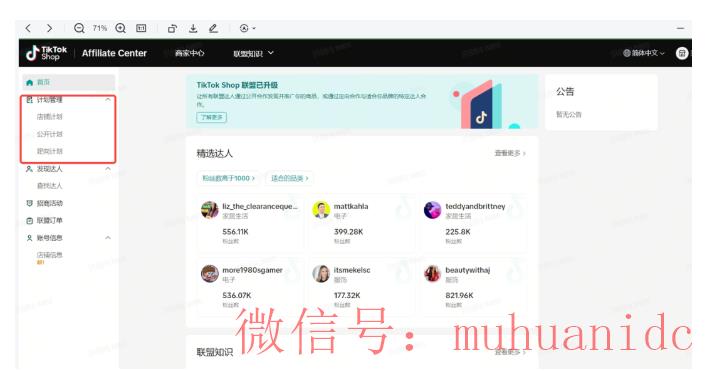
Task: Open liz_the_clearanceque creator avatar
Action: pos(210,210)
